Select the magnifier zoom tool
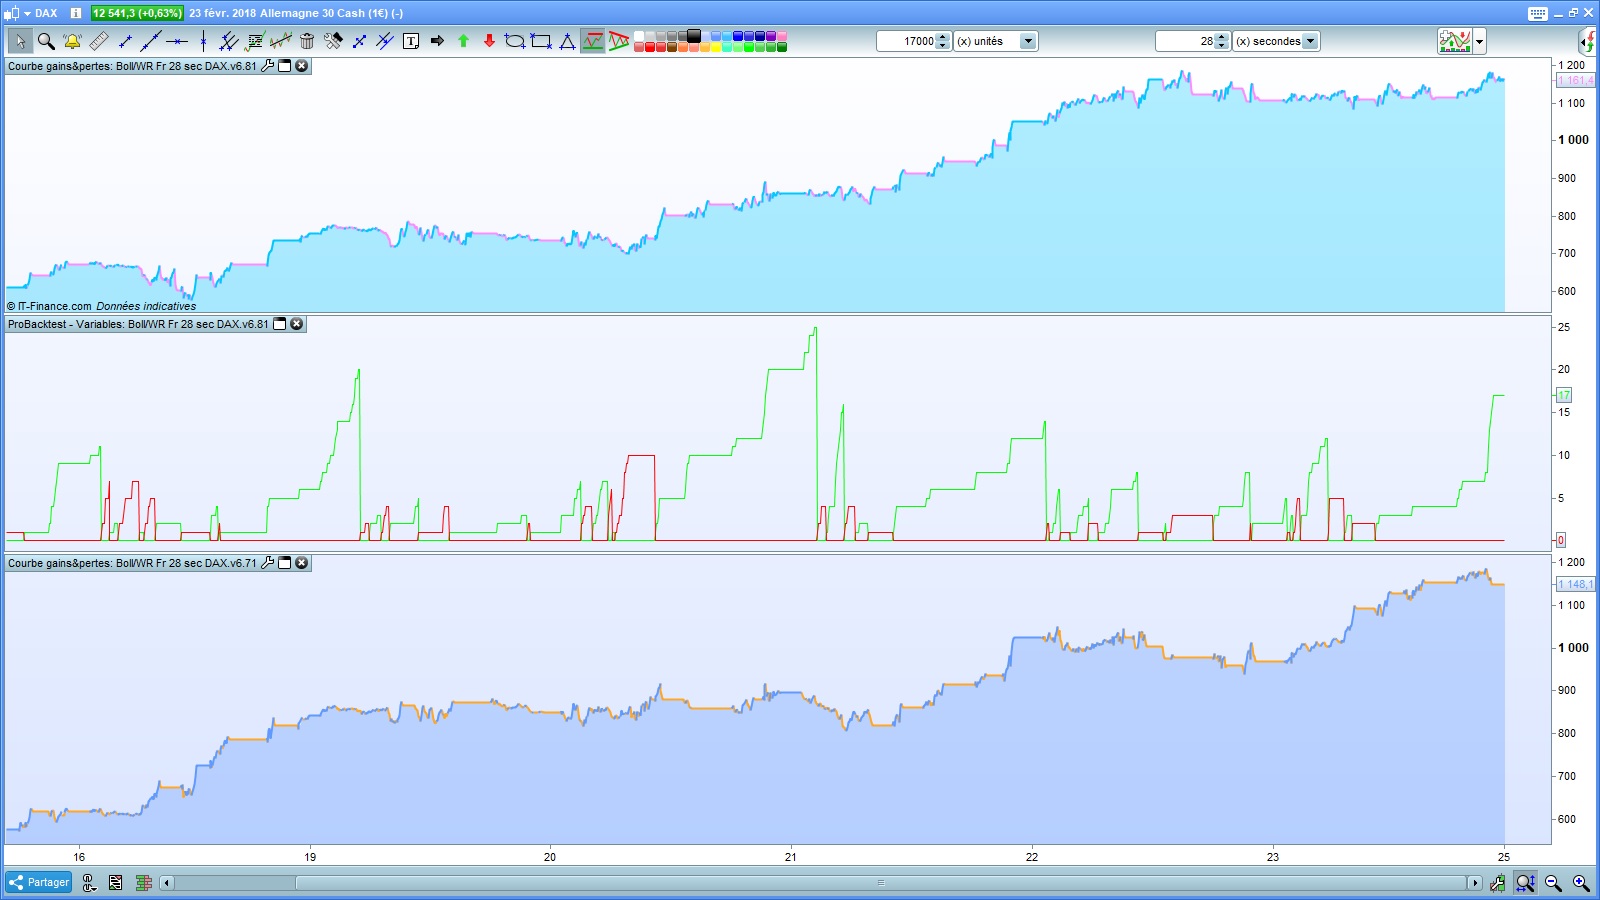The height and width of the screenshot is (900, 1600). pyautogui.click(x=46, y=41)
